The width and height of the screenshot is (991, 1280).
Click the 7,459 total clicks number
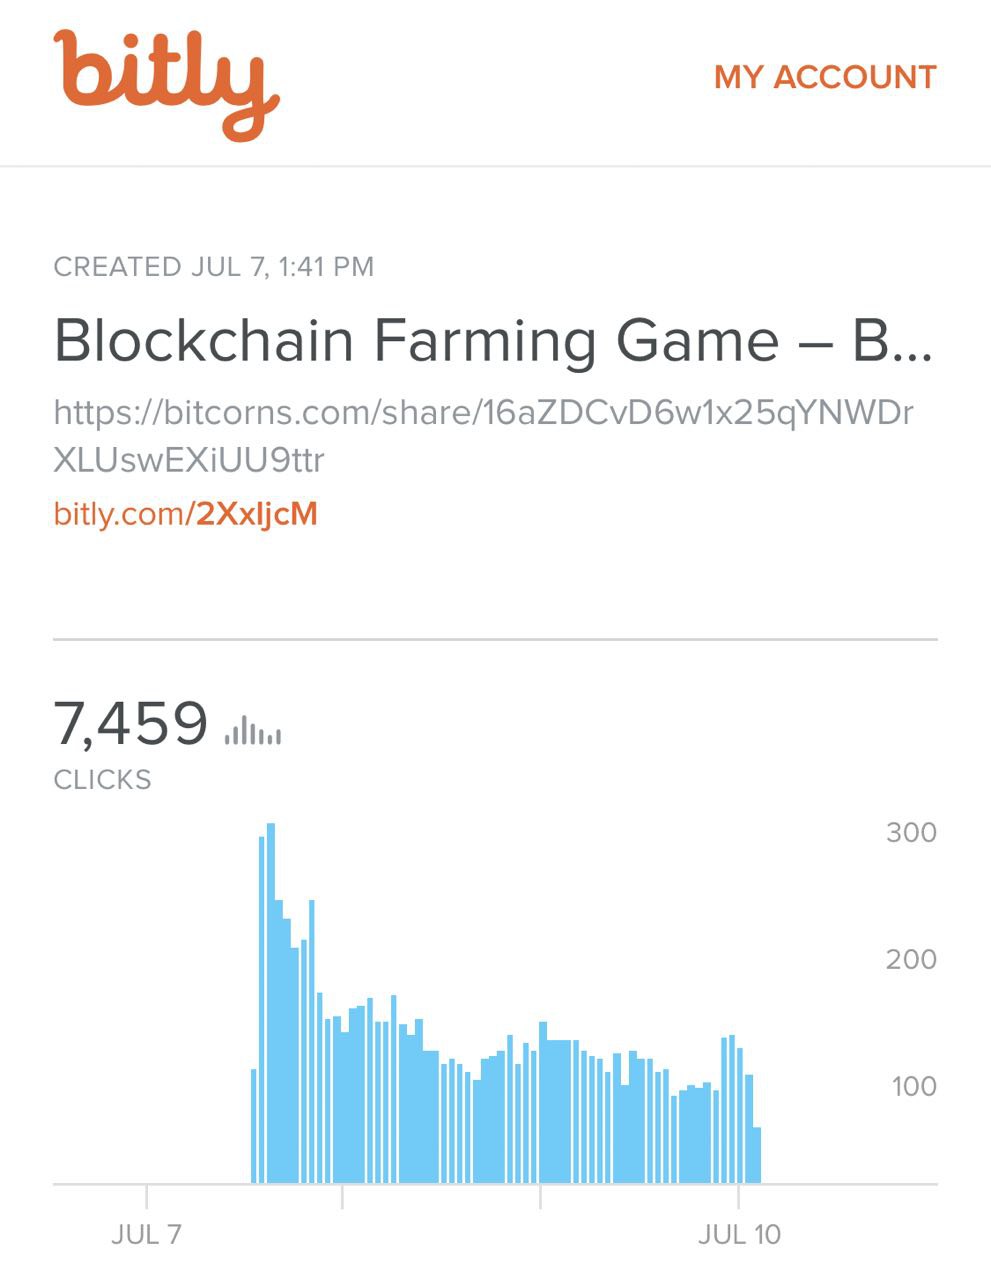pyautogui.click(x=130, y=723)
